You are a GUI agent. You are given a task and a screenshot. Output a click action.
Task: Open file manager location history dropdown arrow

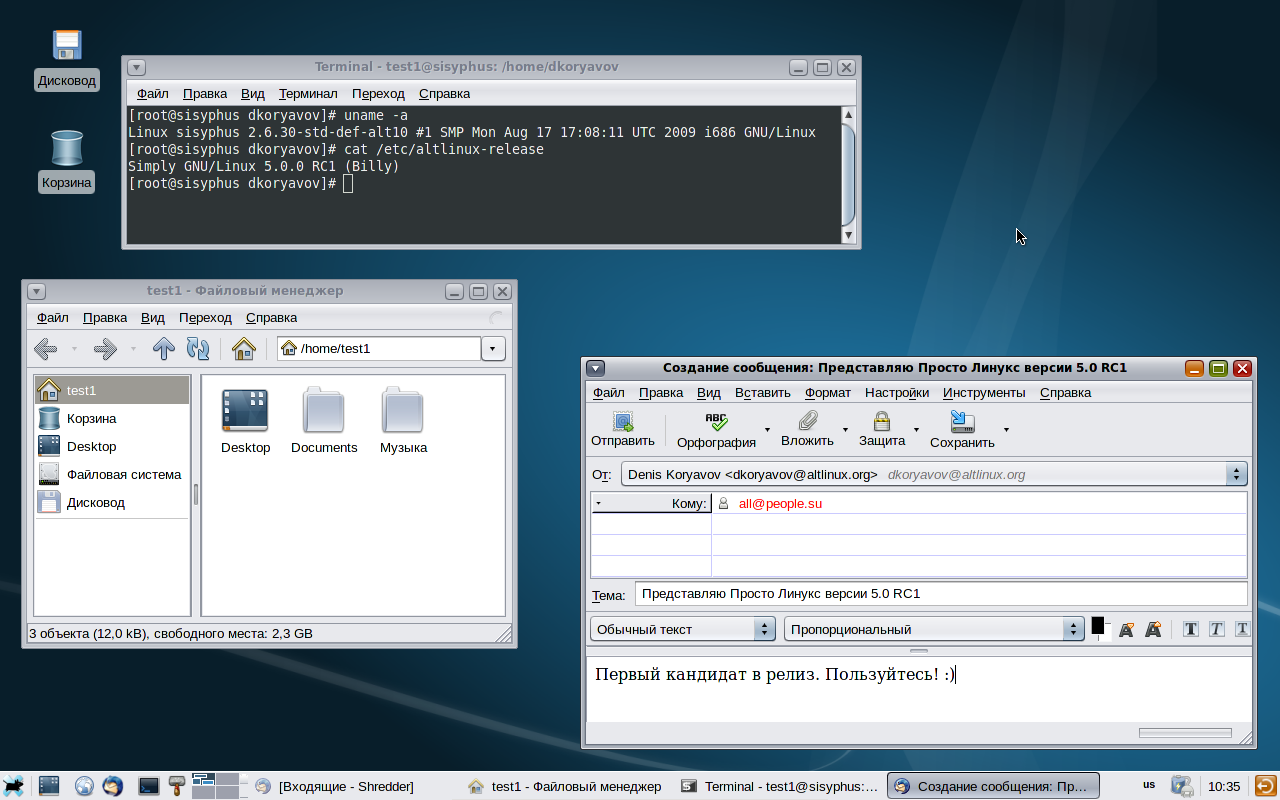[493, 349]
